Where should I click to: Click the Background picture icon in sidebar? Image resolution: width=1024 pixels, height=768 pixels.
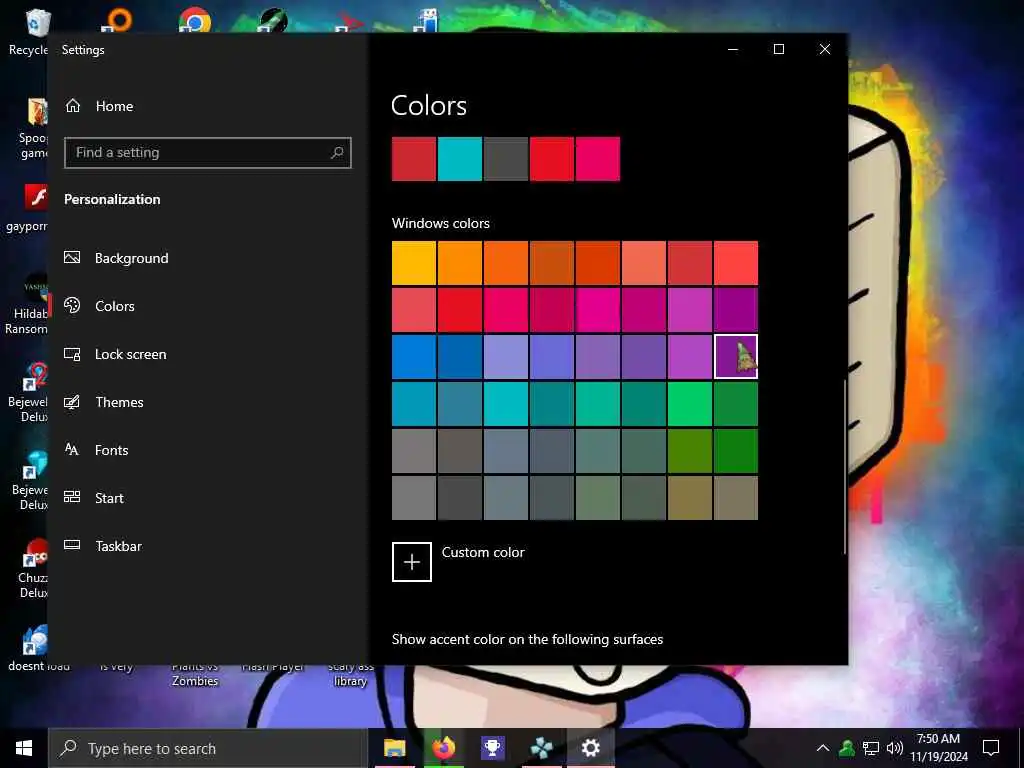point(72,257)
